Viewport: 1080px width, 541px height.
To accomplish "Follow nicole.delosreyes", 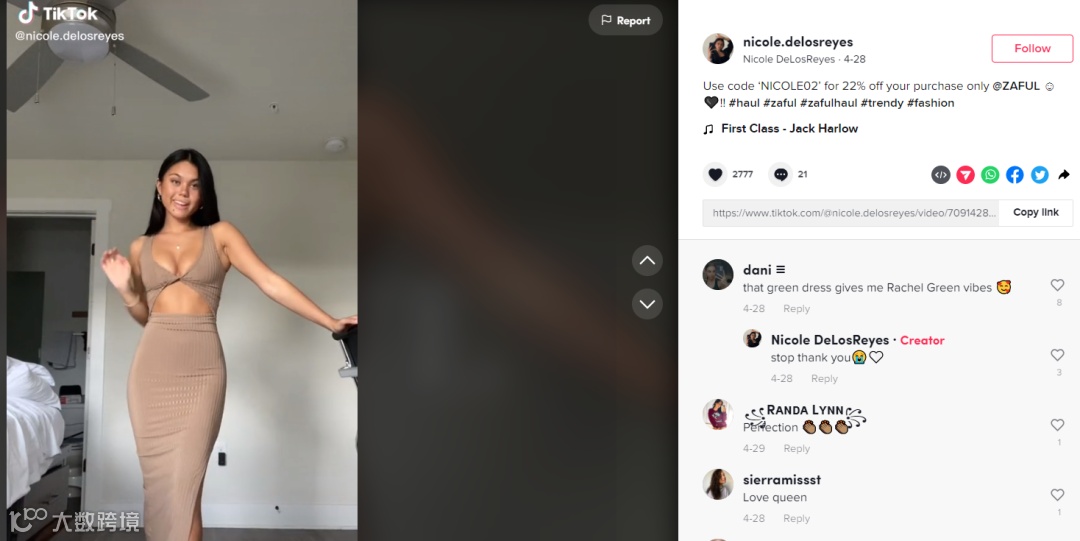I will coord(1032,48).
